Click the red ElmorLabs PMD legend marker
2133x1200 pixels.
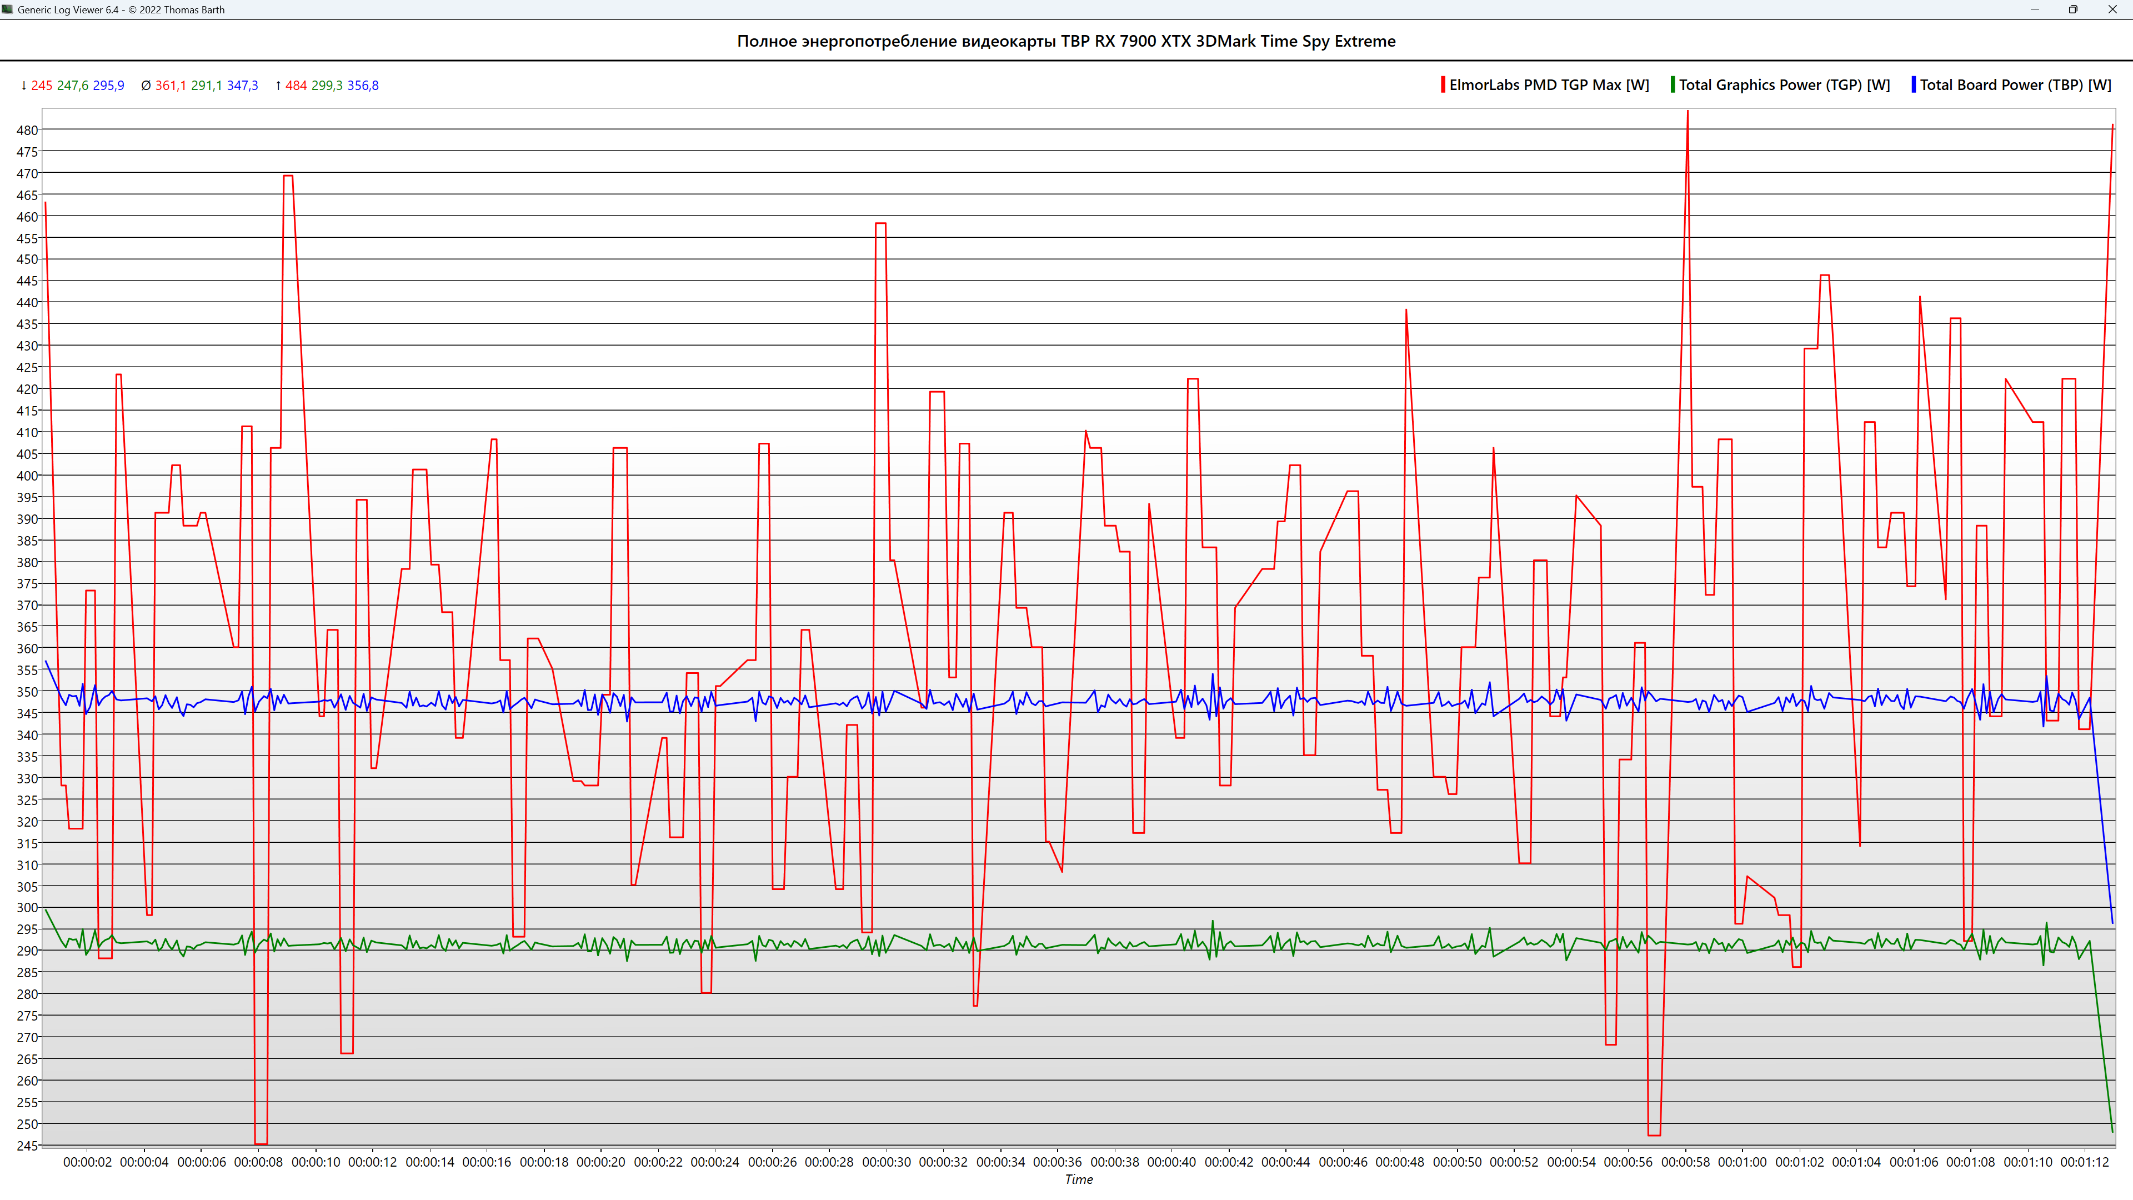click(1442, 85)
